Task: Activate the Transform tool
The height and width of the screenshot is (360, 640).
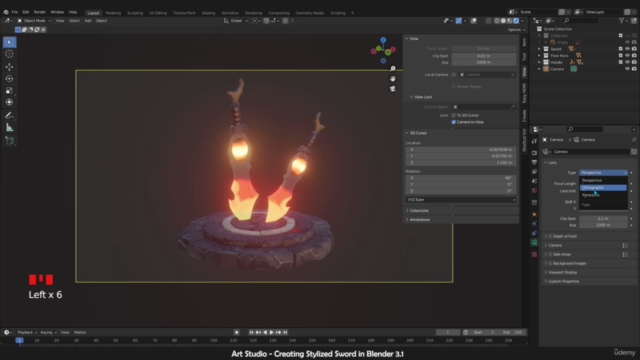Action: pyautogui.click(x=9, y=102)
